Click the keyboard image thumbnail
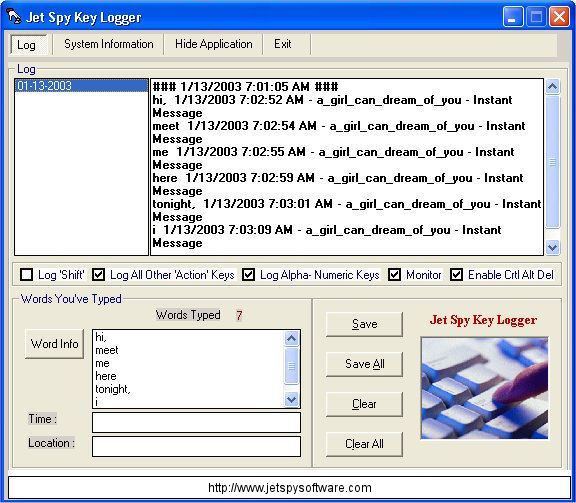Screen dimensions: 576x503 pyautogui.click(x=485, y=388)
